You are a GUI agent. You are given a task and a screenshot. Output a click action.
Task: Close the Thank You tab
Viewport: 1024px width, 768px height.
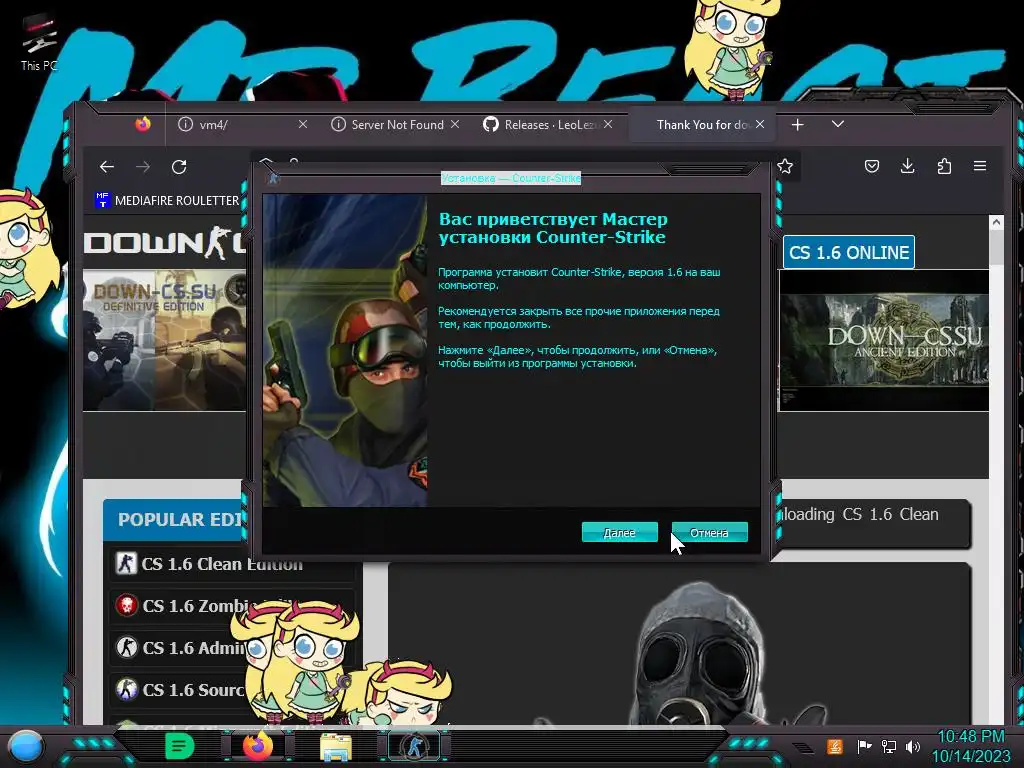point(760,124)
